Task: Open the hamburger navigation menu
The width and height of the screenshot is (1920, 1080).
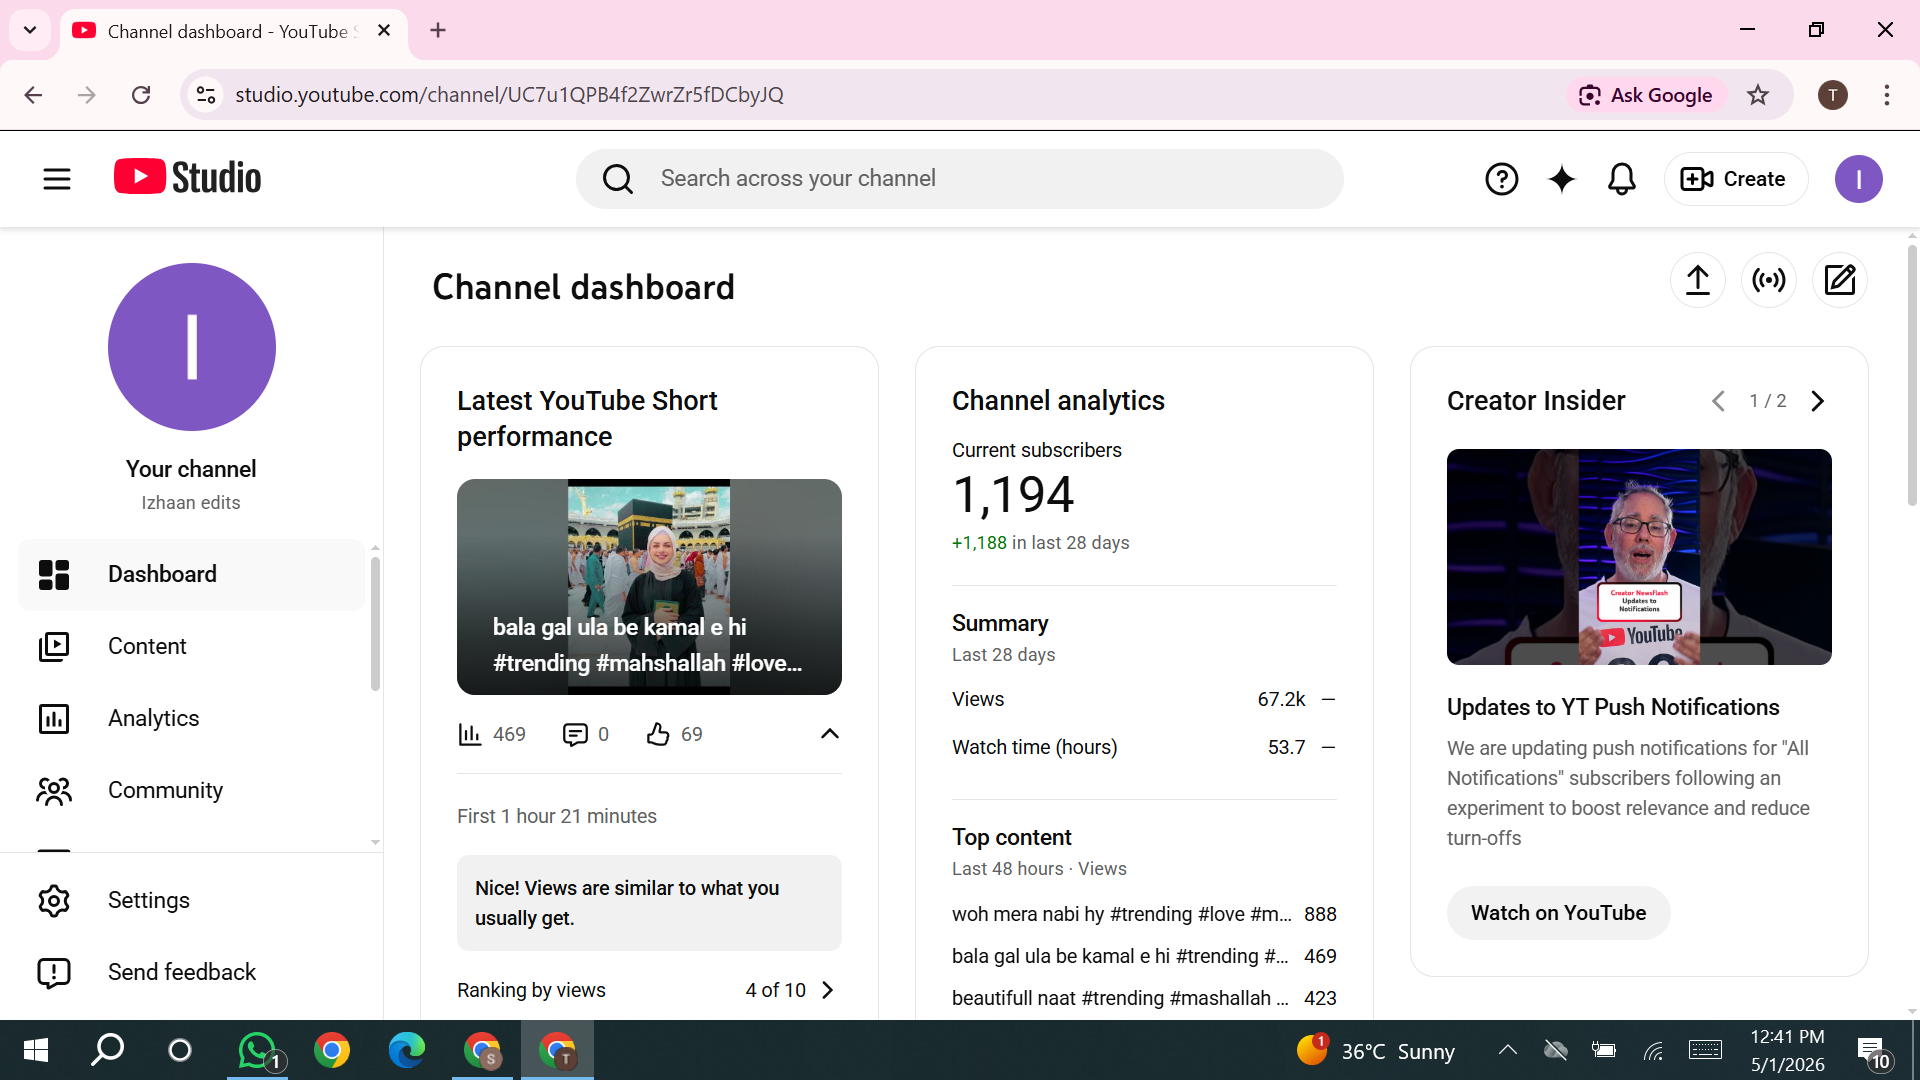Action: coord(57,179)
